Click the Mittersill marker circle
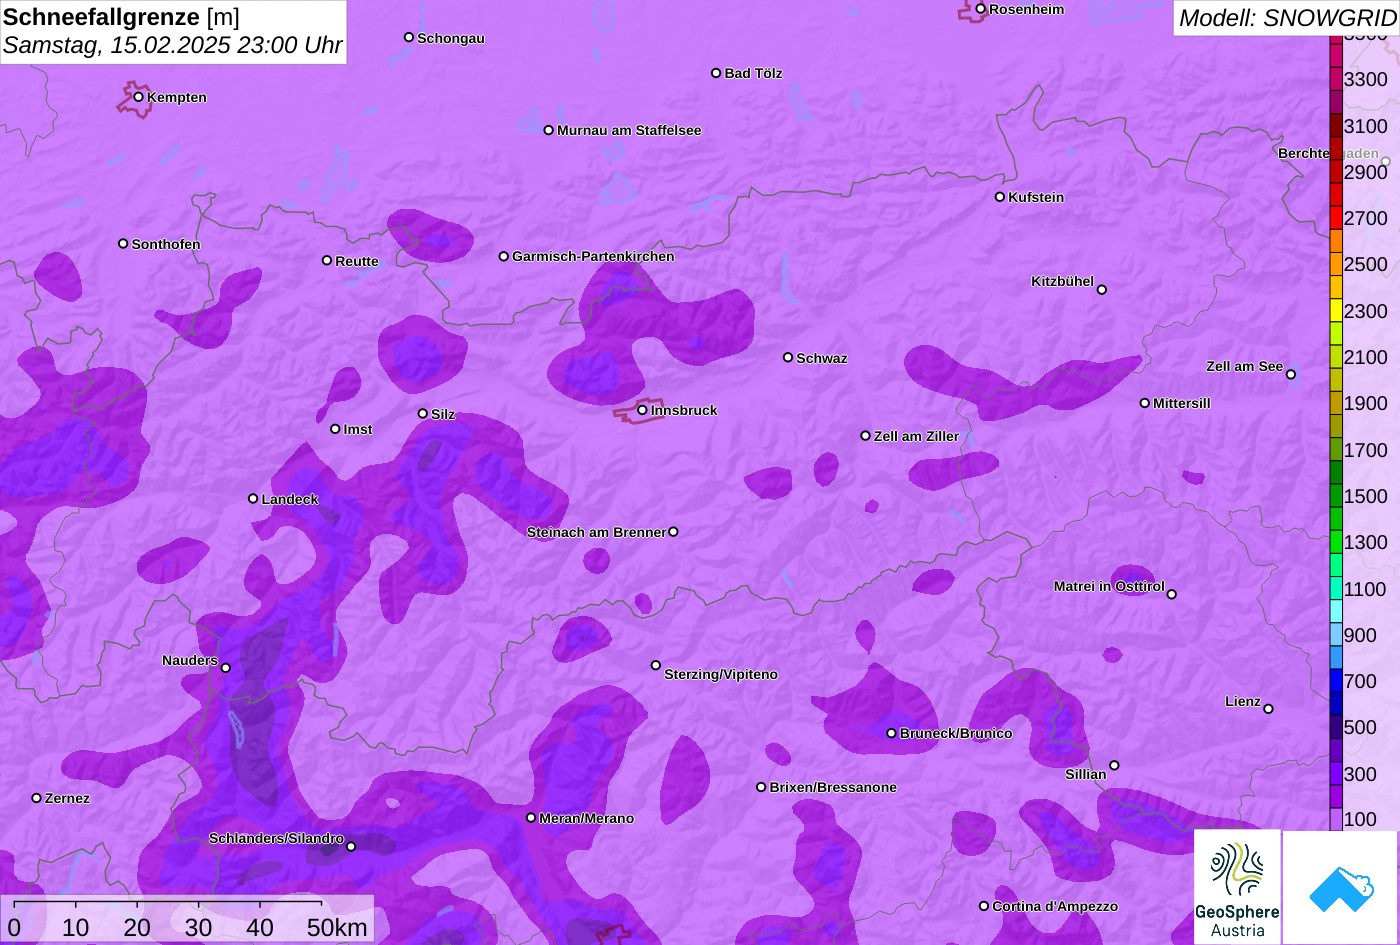This screenshot has height=945, width=1400. coord(1145,403)
